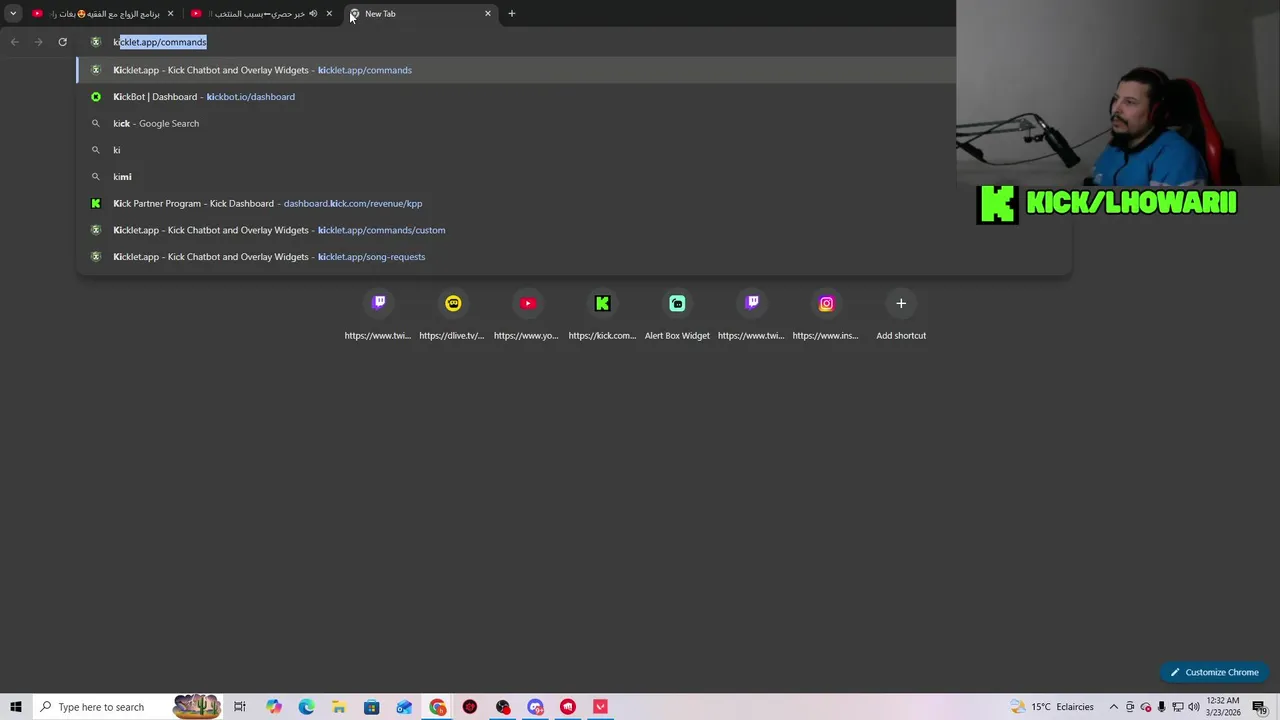The height and width of the screenshot is (720, 1280).
Task: Expand the hidden system tray icons chevron
Action: click(x=1113, y=707)
